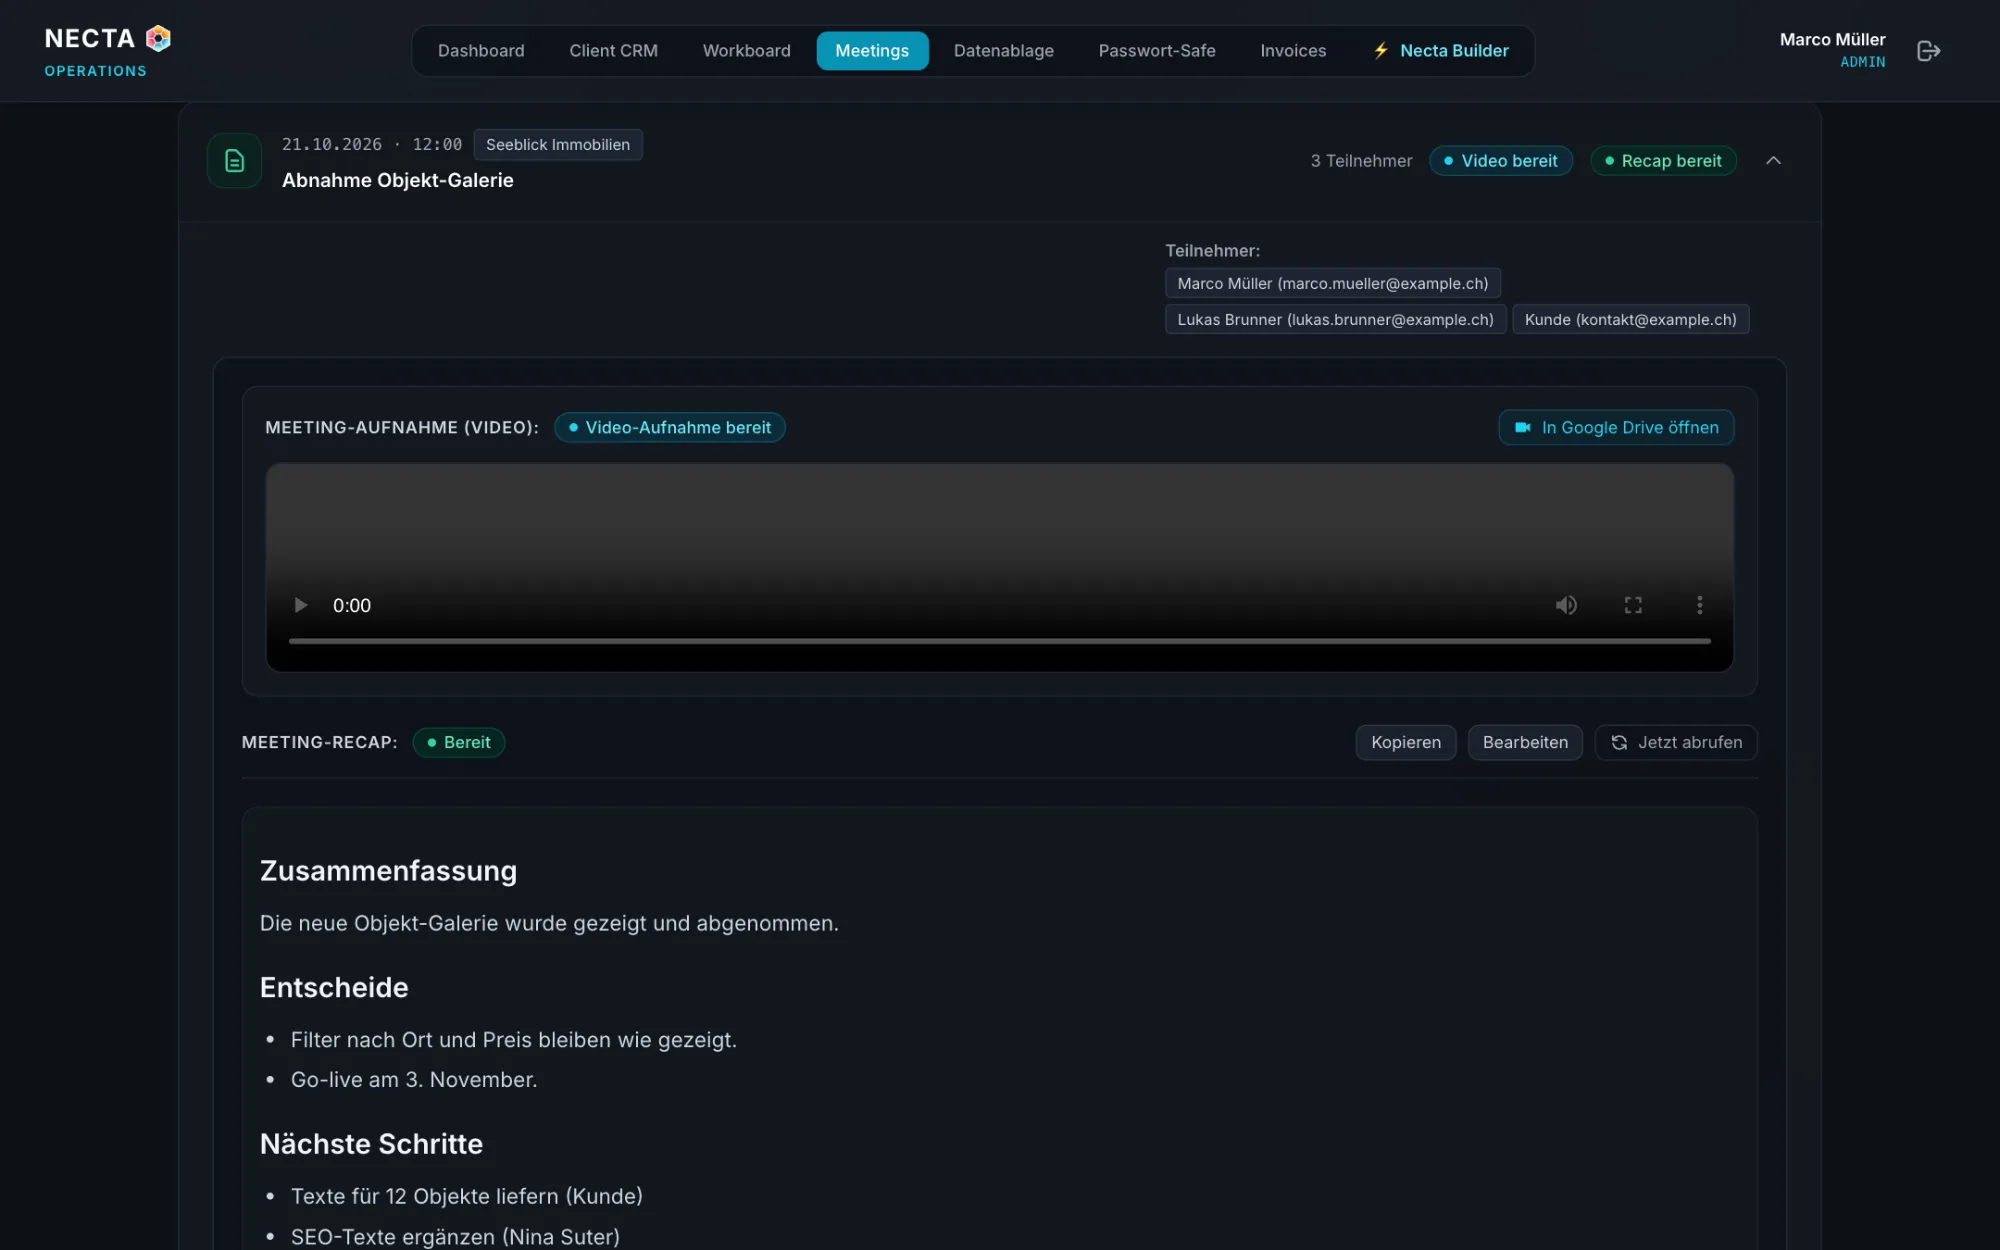
Task: Click the Video-Aufnahme bereit badge
Action: coord(670,428)
